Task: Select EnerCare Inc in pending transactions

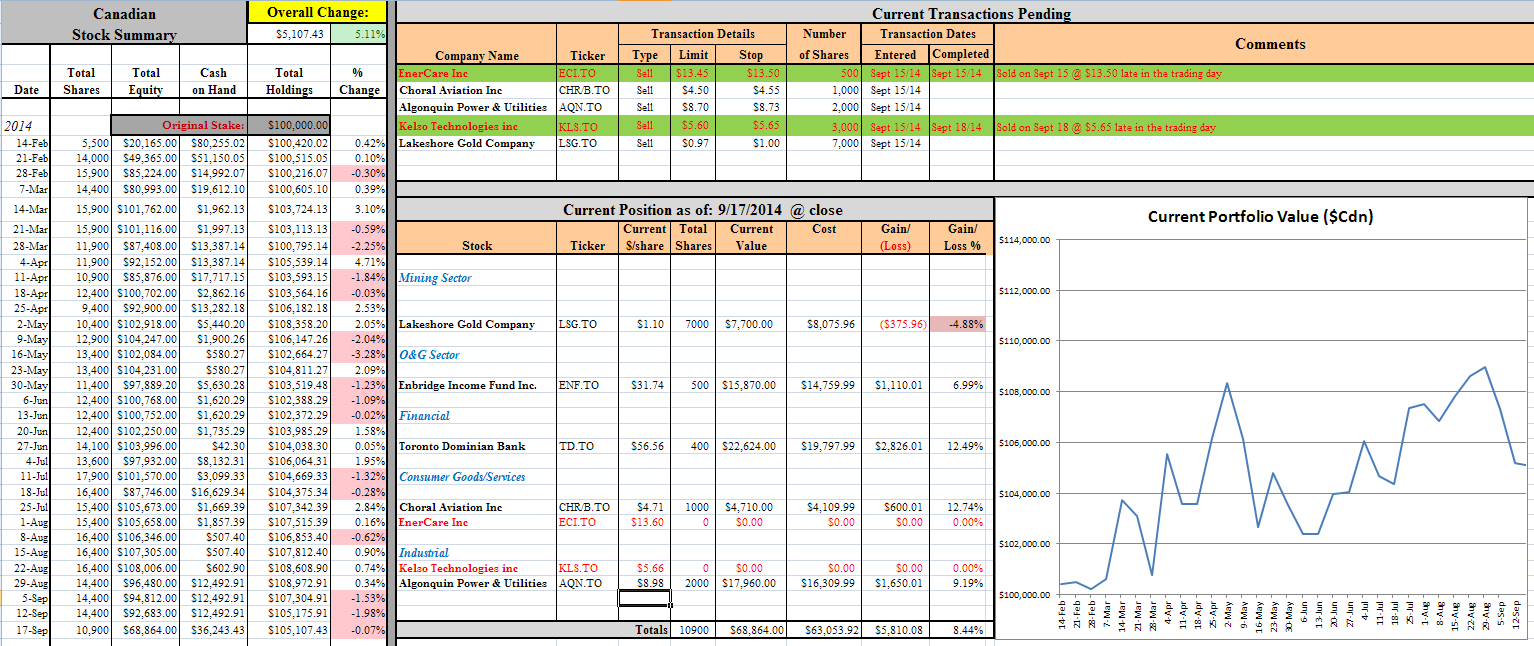Action: pos(477,73)
